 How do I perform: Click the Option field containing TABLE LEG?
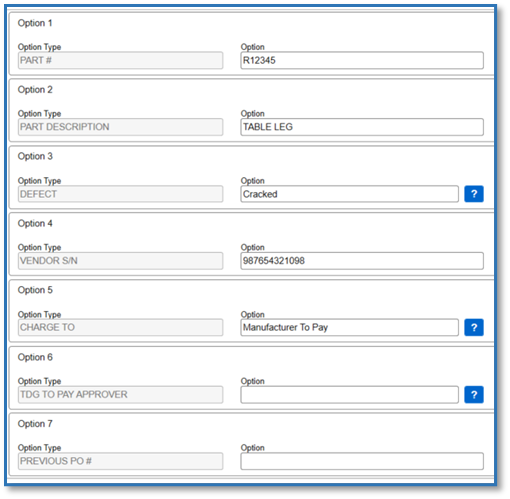[x=362, y=127]
